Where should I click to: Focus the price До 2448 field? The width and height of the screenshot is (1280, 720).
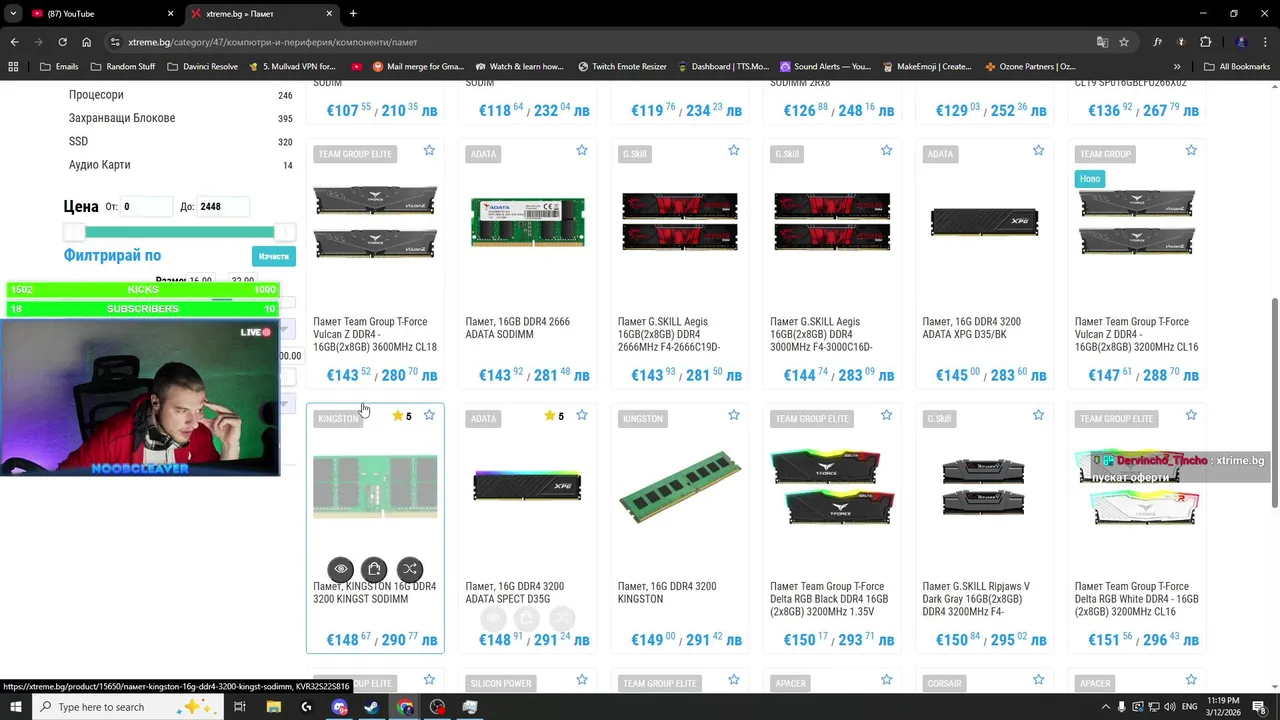pyautogui.click(x=222, y=207)
